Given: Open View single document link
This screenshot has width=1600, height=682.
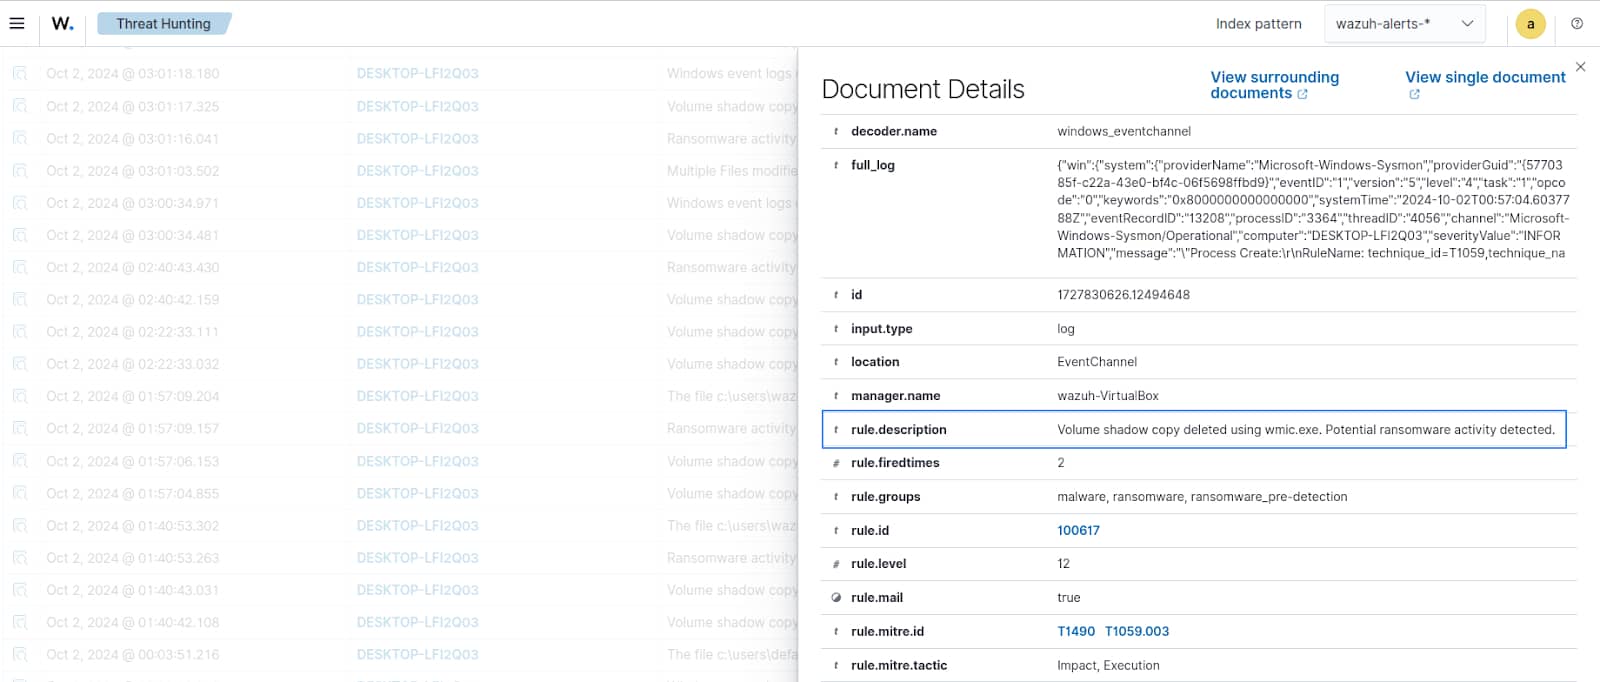Looking at the screenshot, I should pyautogui.click(x=1484, y=78).
